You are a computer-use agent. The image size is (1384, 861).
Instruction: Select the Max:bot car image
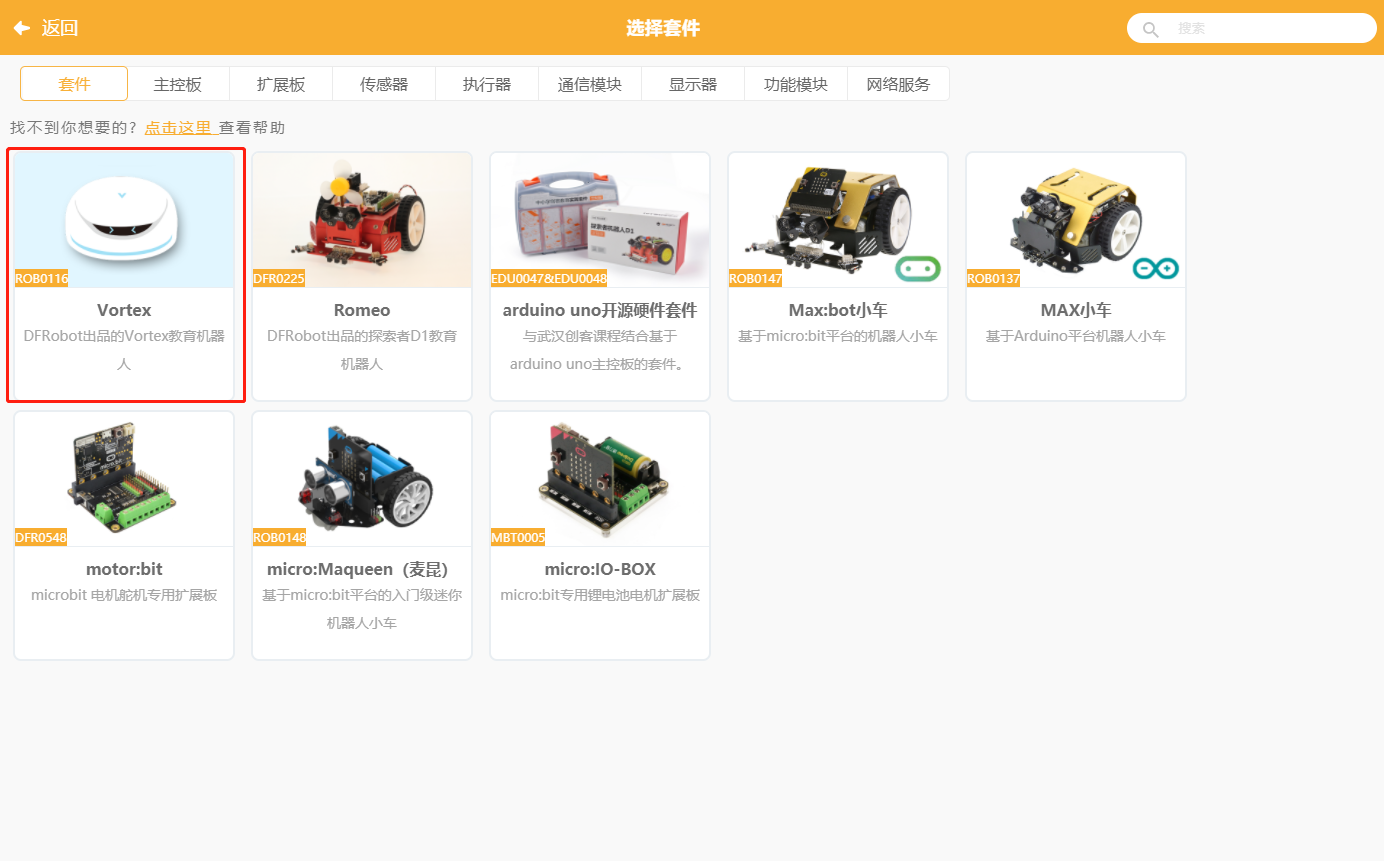[838, 219]
